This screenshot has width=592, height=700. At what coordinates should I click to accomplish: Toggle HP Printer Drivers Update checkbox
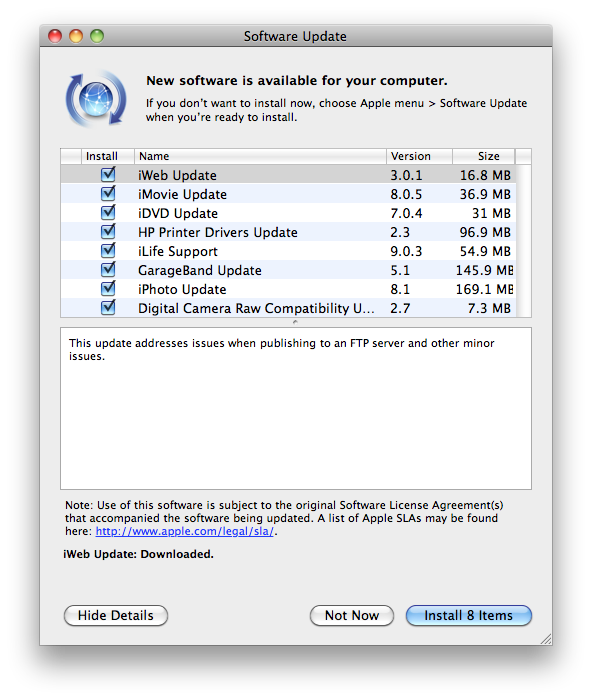click(108, 231)
